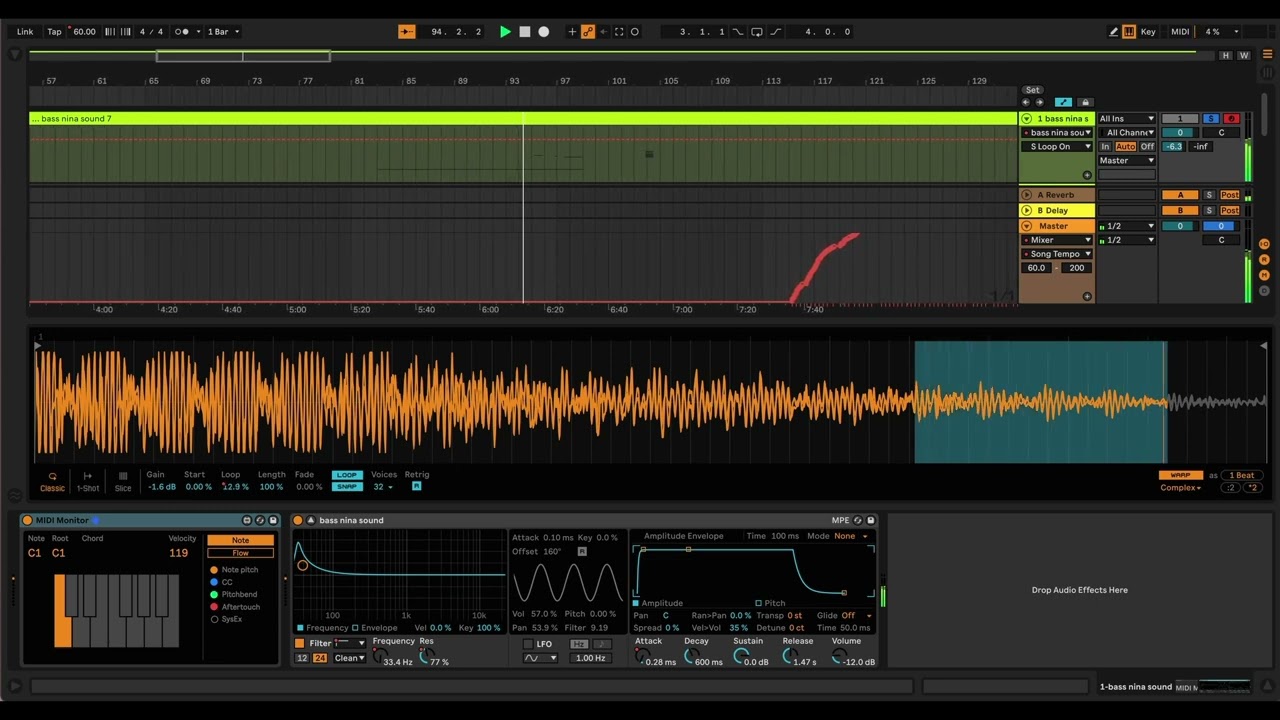Open the Mixer device chooser dropdown
The image size is (1280, 720).
pos(1056,240)
